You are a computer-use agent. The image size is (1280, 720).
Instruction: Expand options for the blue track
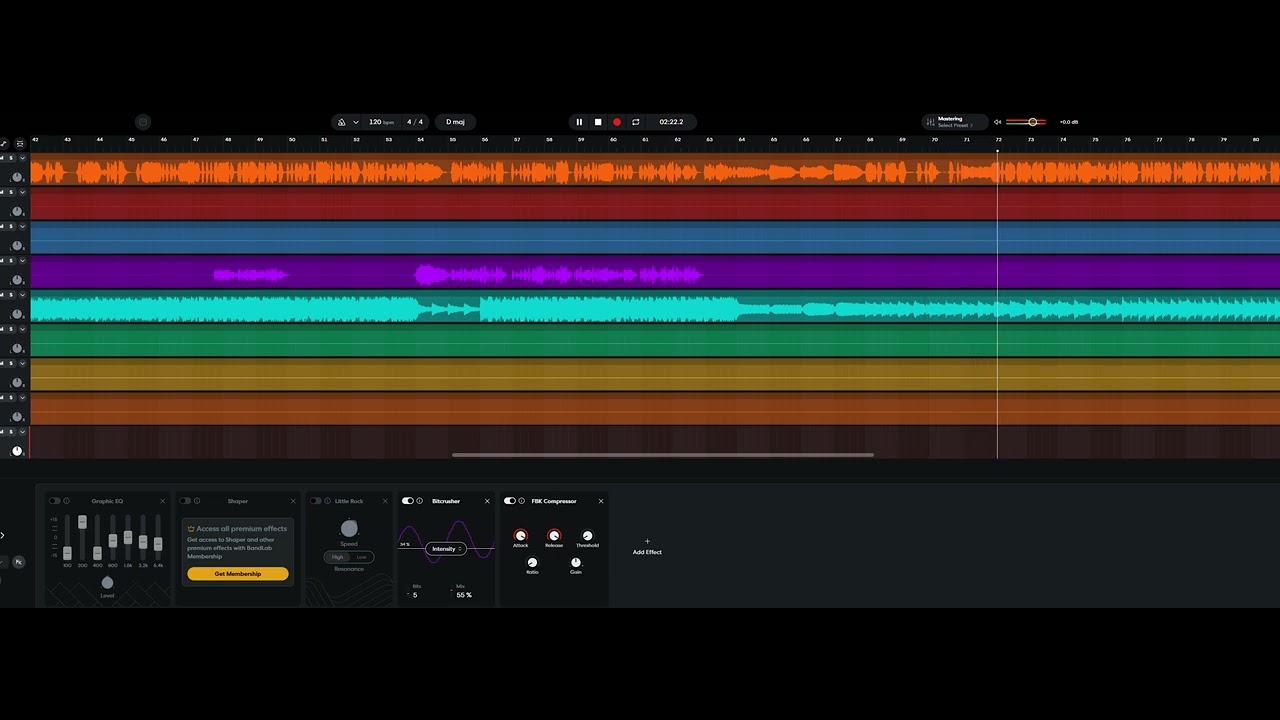(22, 226)
